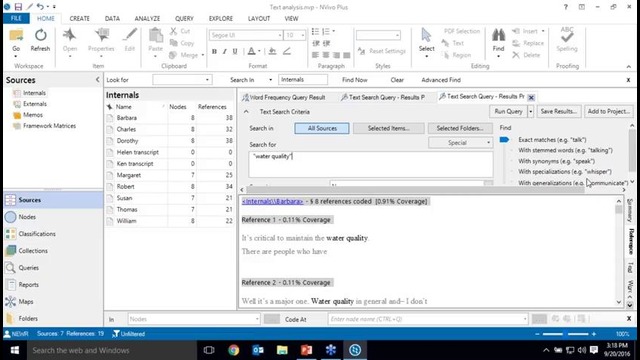Open the Look for dropdown

[x=207, y=80]
